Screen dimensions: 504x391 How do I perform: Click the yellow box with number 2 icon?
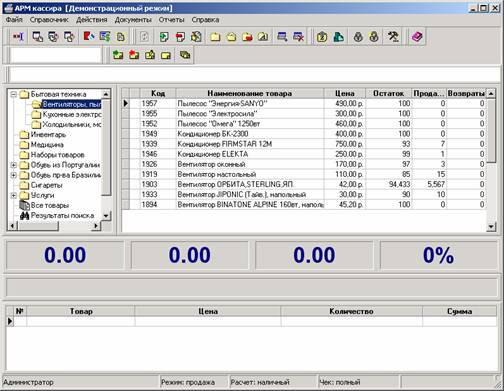click(x=322, y=37)
